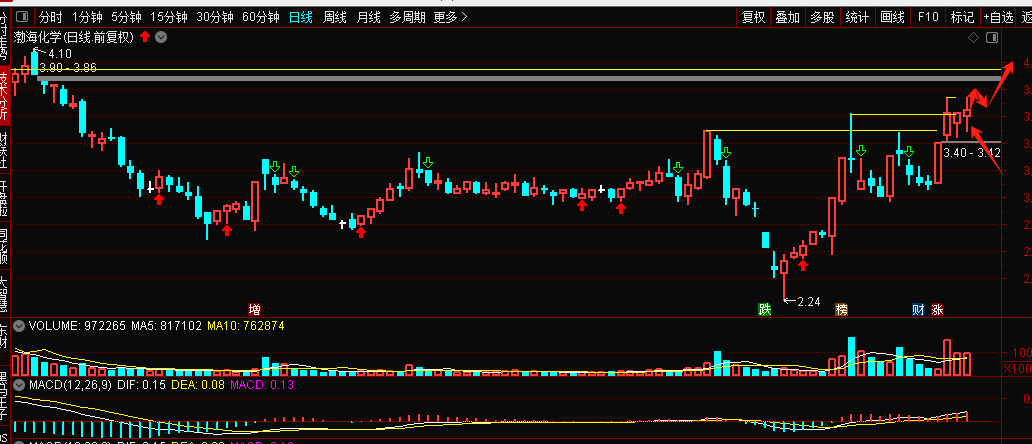Open the 黑马王子 sidebar tab

point(4,397)
